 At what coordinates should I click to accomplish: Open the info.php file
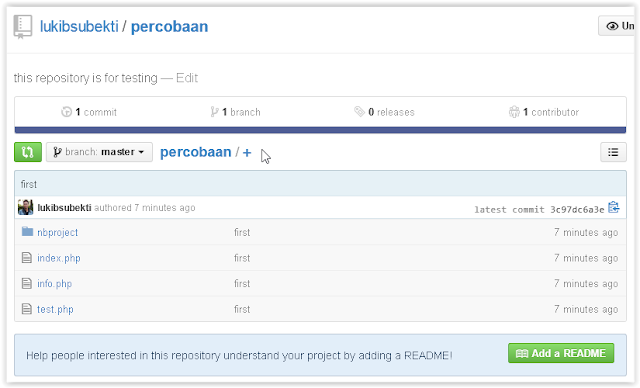click(55, 284)
